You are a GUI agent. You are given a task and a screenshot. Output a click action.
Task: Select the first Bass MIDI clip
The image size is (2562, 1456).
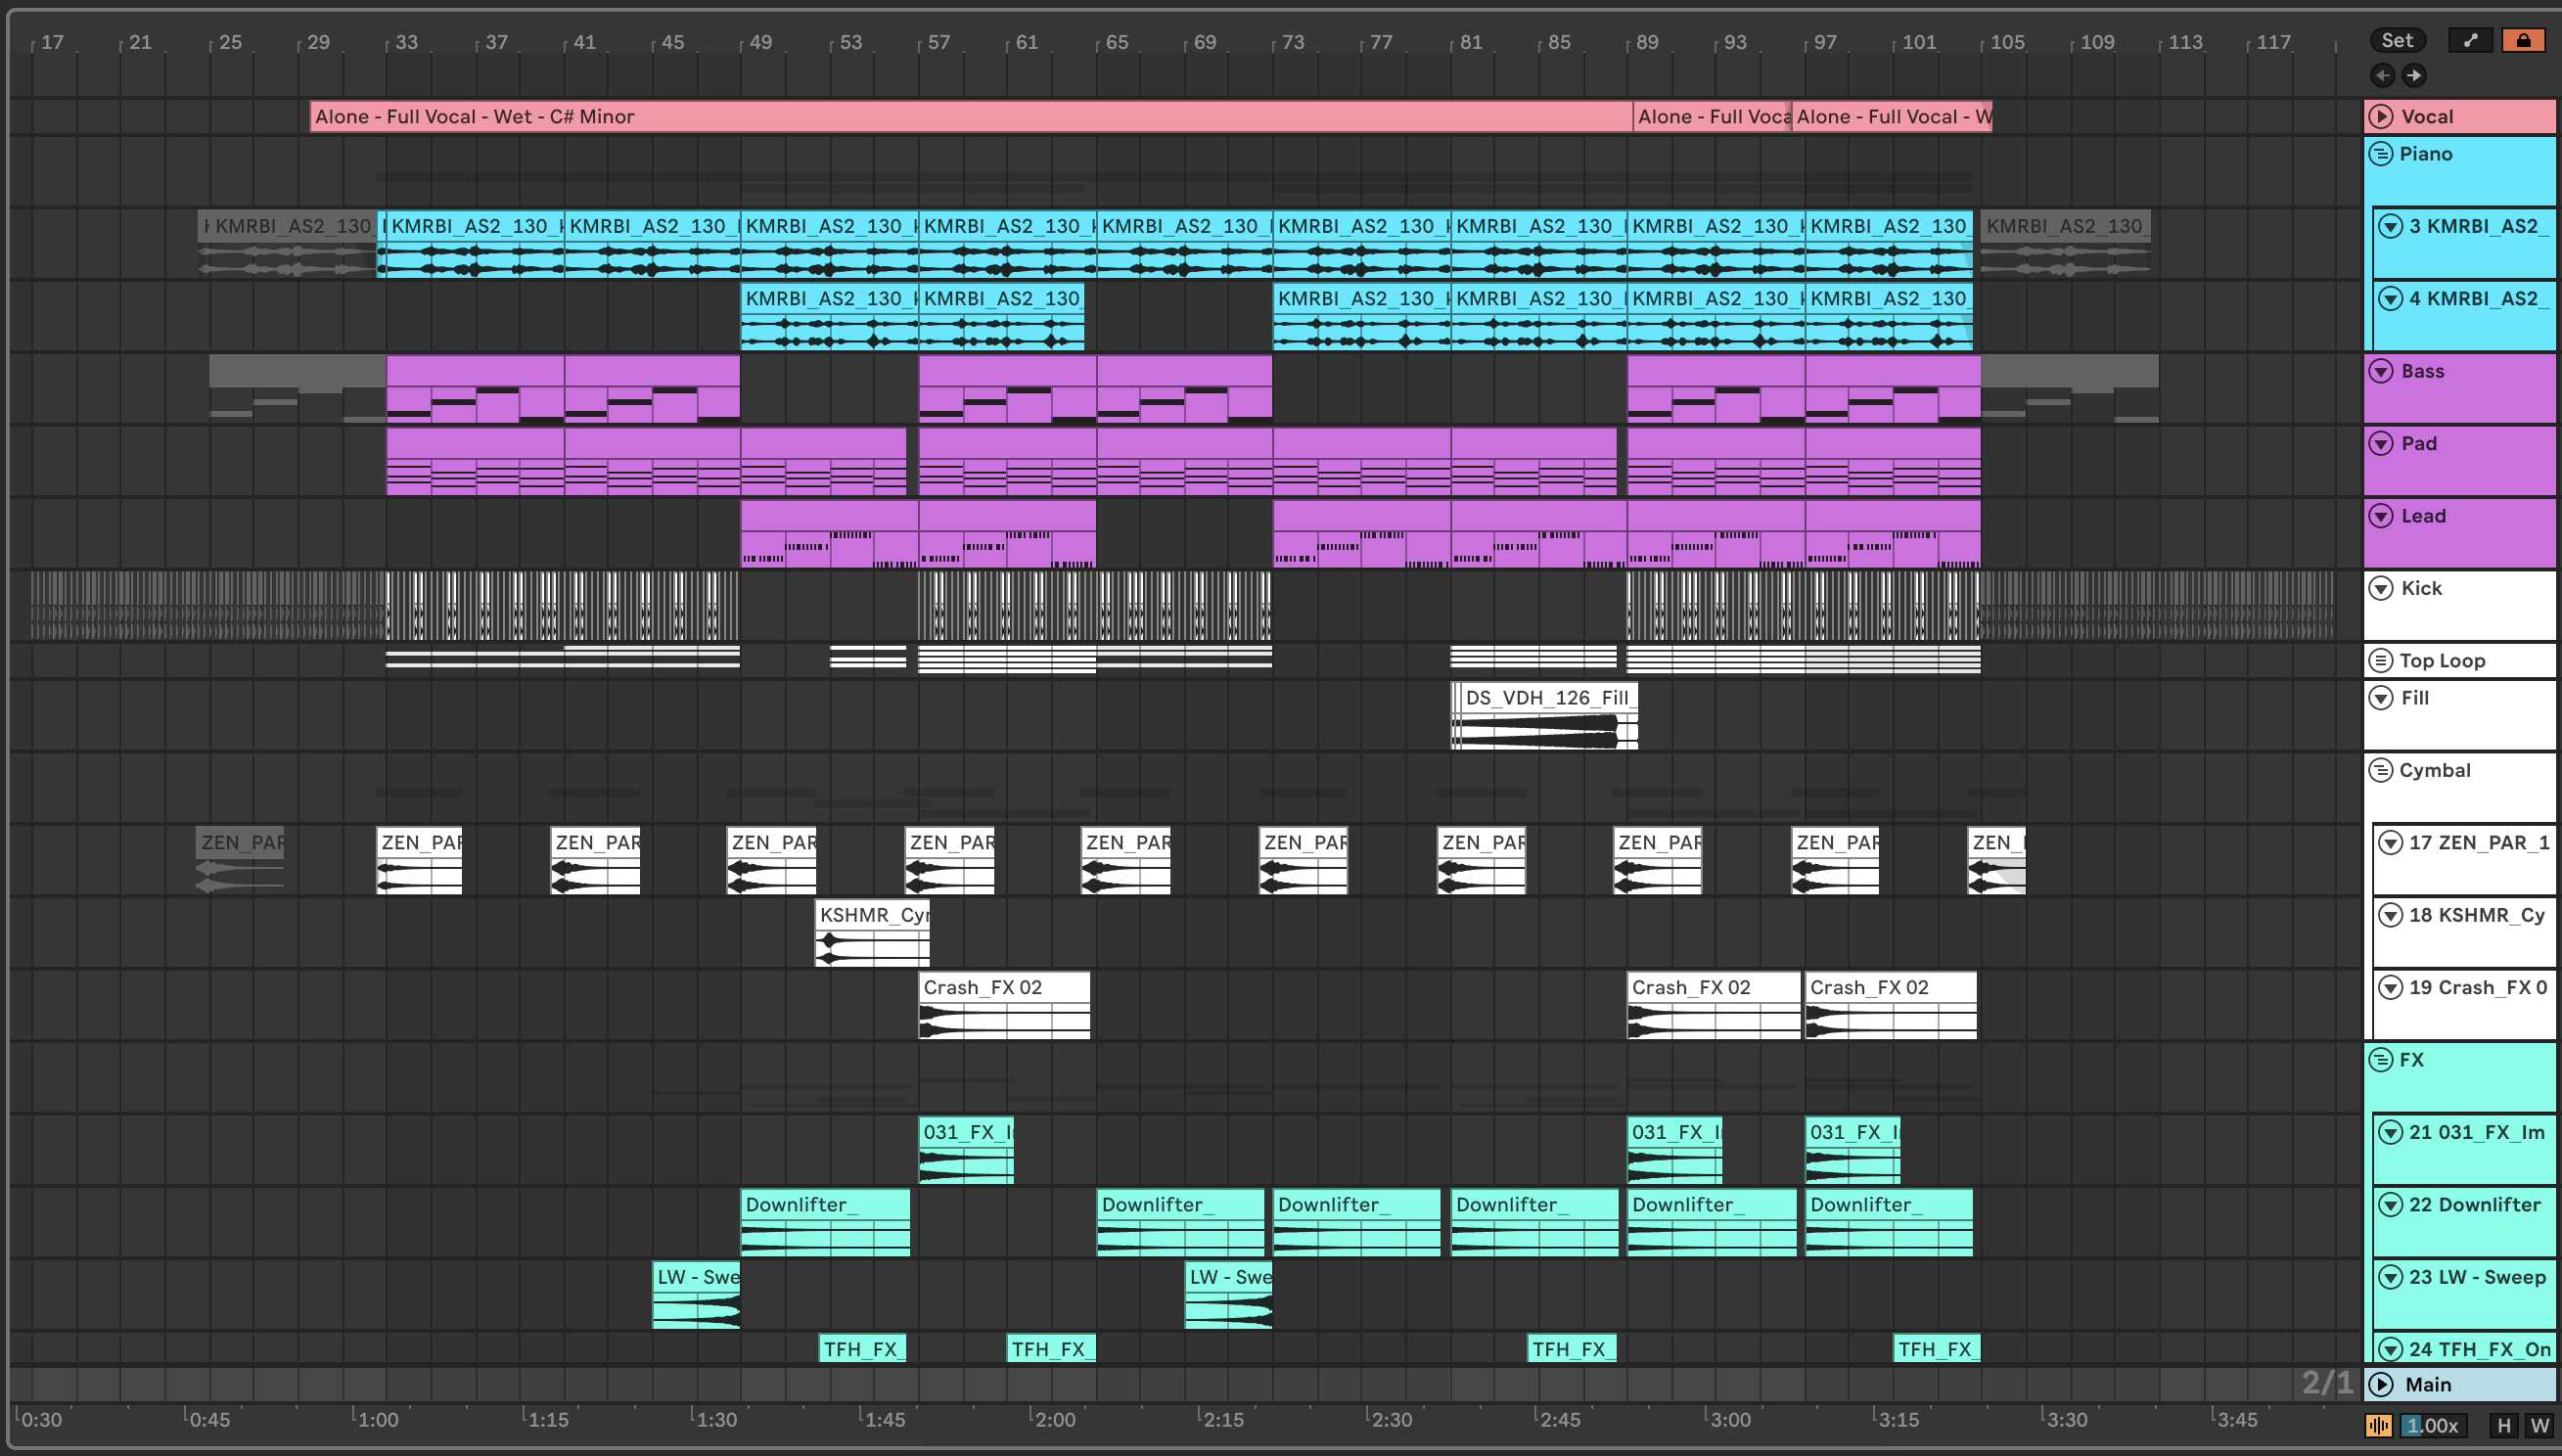coord(475,389)
